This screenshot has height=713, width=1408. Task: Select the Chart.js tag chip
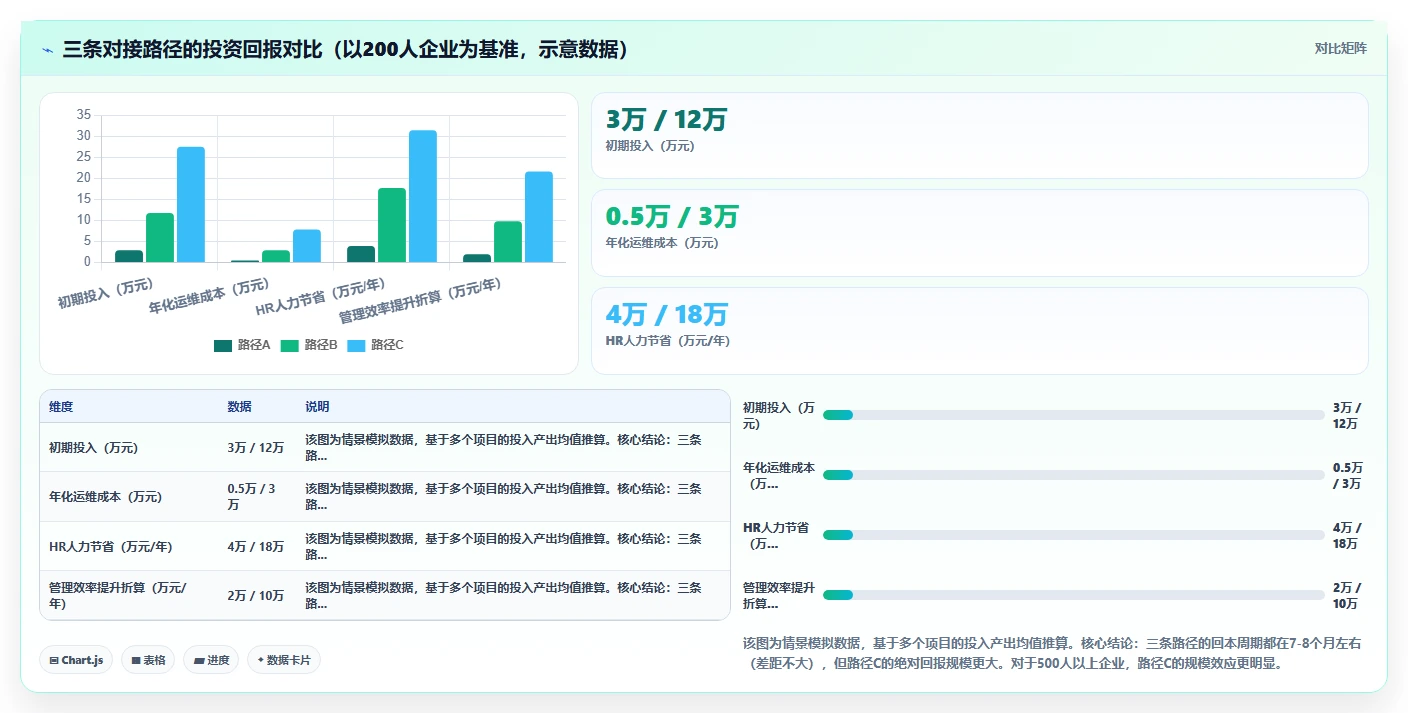point(76,660)
